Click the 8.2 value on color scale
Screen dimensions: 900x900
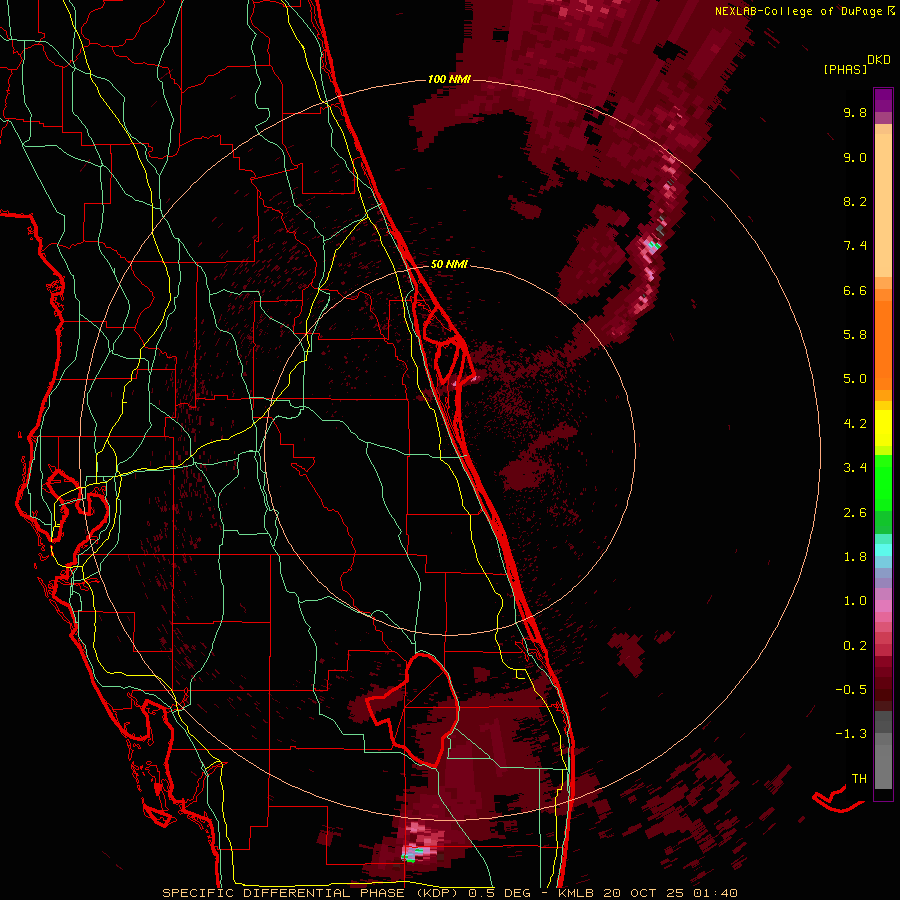pos(855,201)
